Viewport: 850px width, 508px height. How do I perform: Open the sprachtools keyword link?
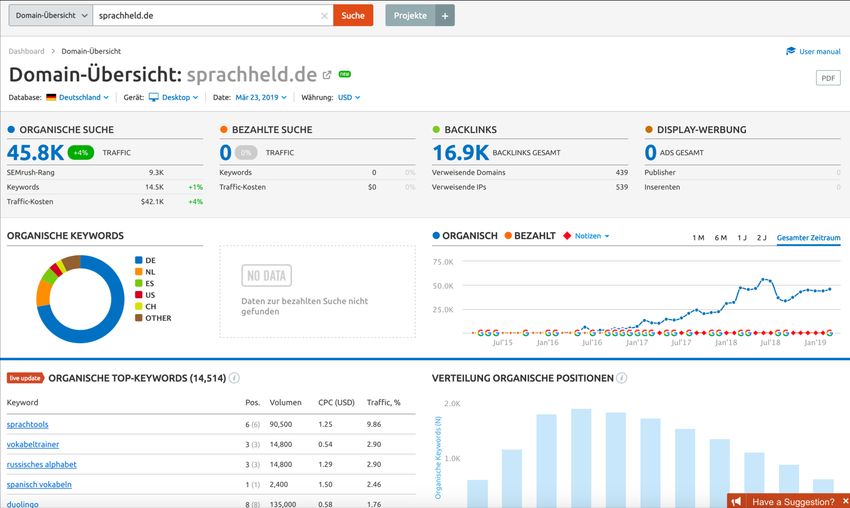[28, 425]
